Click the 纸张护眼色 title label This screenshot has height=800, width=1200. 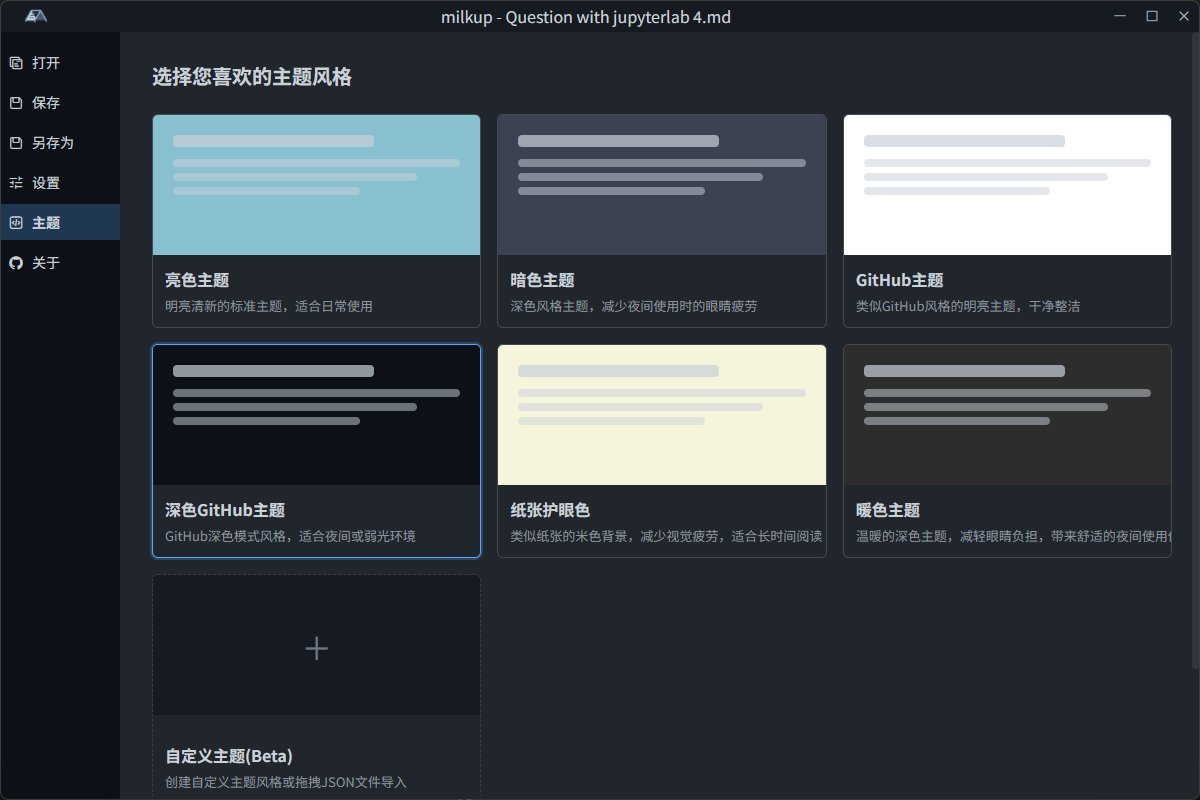[551, 510]
